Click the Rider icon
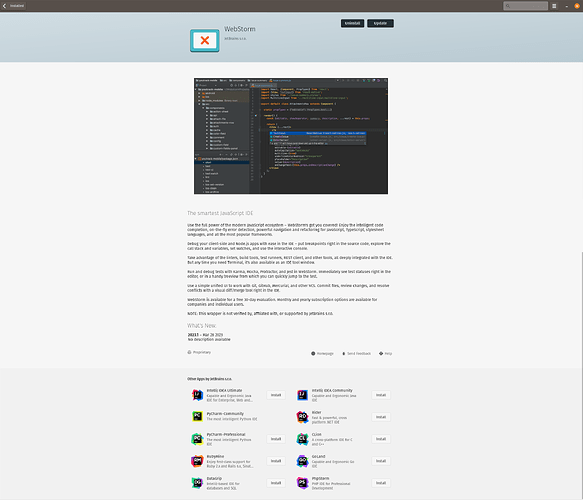The width and height of the screenshot is (583, 500). pyautogui.click(x=302, y=417)
